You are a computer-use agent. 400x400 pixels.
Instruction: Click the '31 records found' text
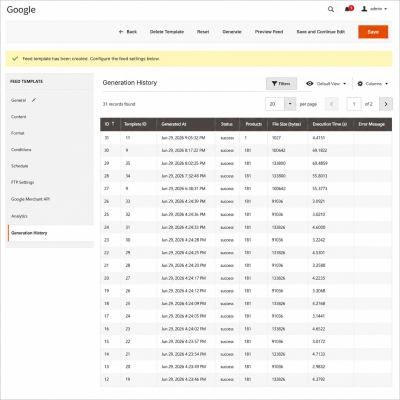(x=119, y=104)
